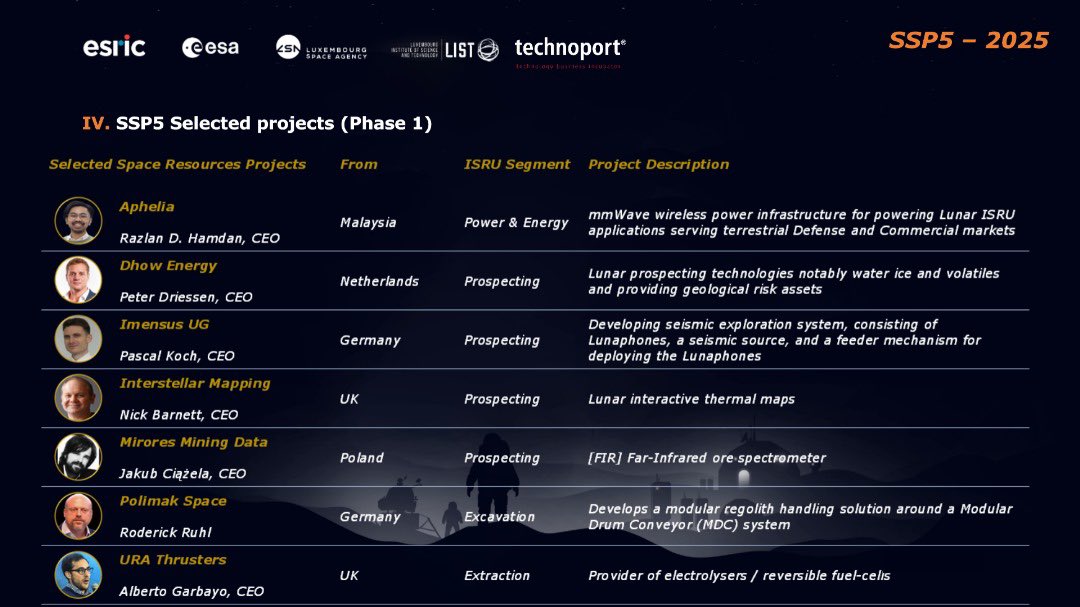Click the 'Excavation' segment cell
The height and width of the screenshot is (607, 1080).
(499, 517)
